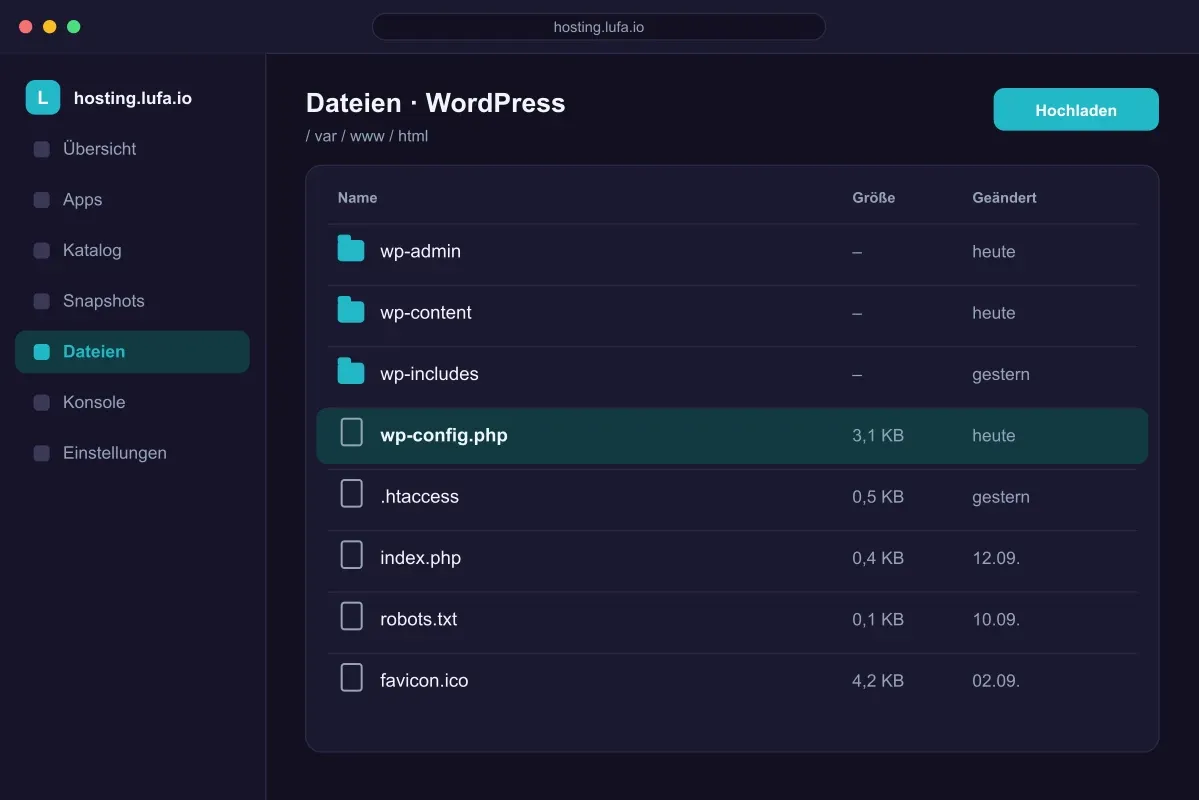Click the index.php file icon

(x=352, y=554)
